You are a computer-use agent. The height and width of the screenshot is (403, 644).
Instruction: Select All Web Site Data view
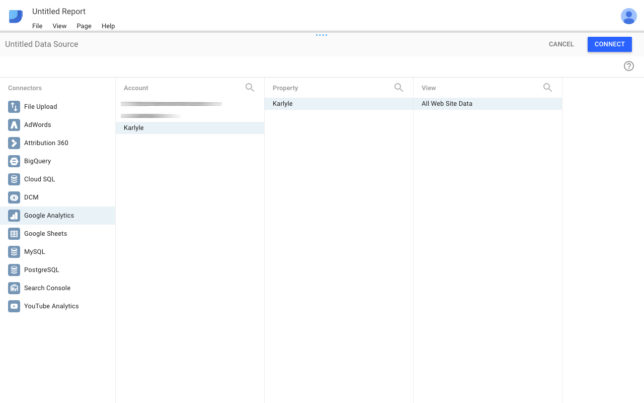pyautogui.click(x=488, y=104)
